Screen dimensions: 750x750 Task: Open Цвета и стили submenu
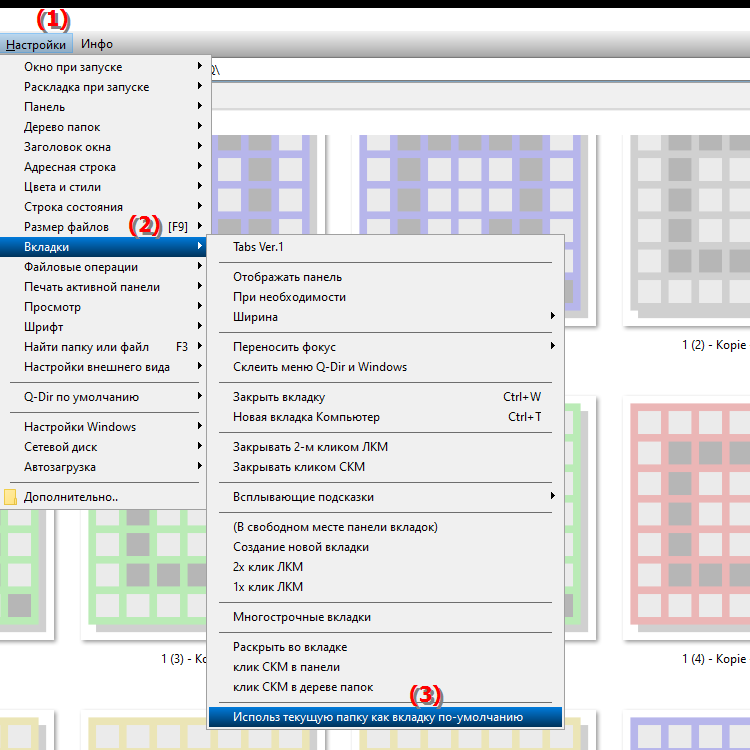click(103, 187)
